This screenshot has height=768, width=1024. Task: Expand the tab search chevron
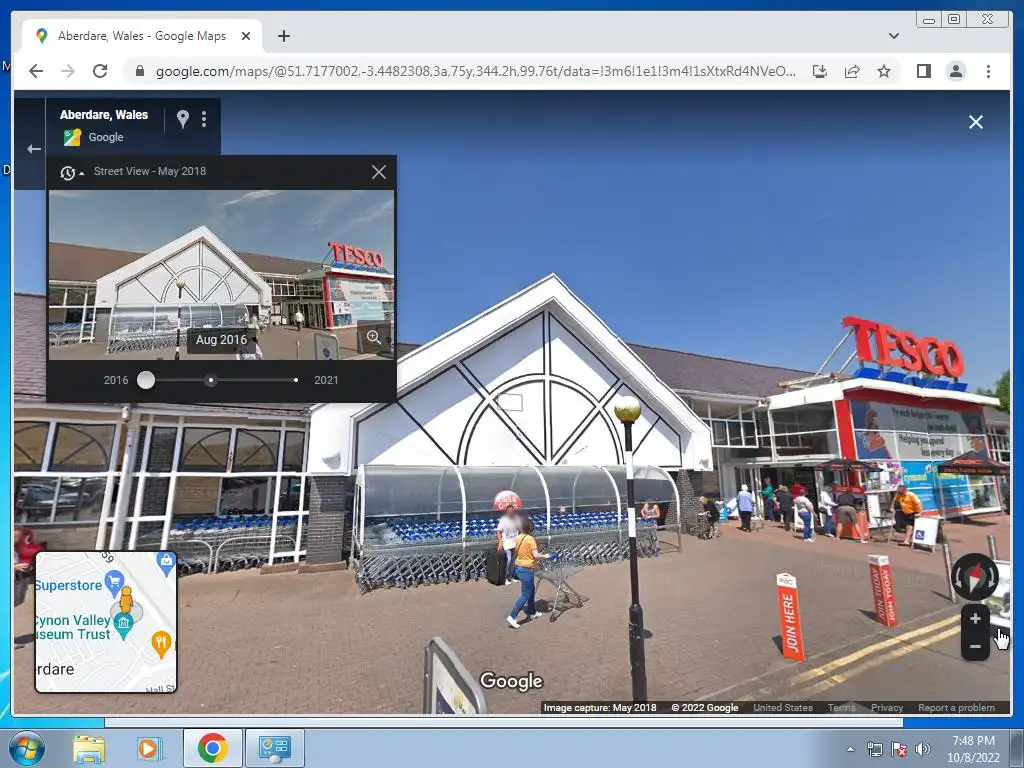pyautogui.click(x=893, y=36)
